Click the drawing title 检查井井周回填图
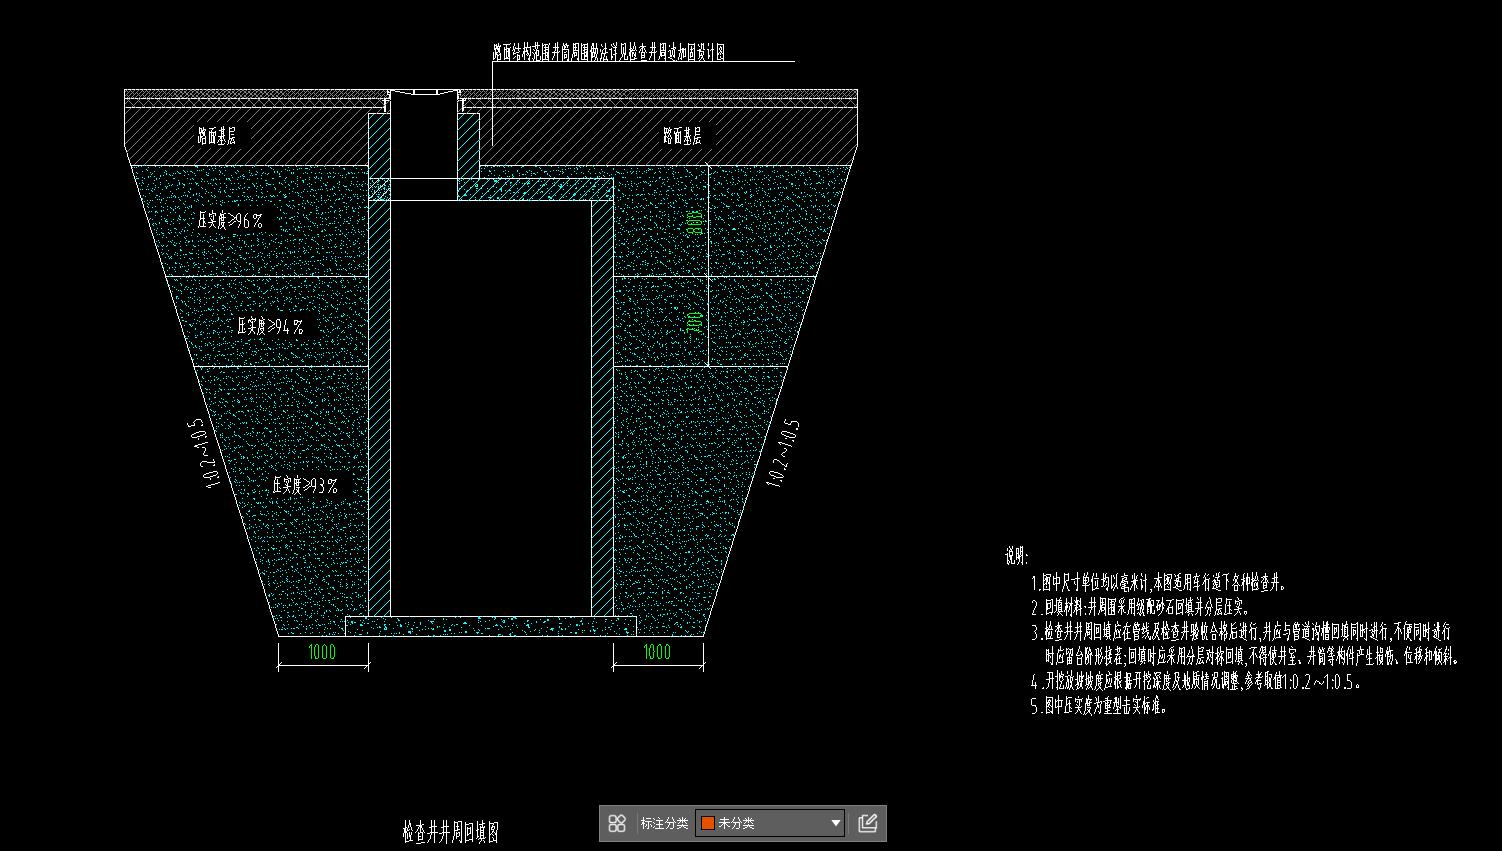This screenshot has width=1502, height=851. (450, 832)
